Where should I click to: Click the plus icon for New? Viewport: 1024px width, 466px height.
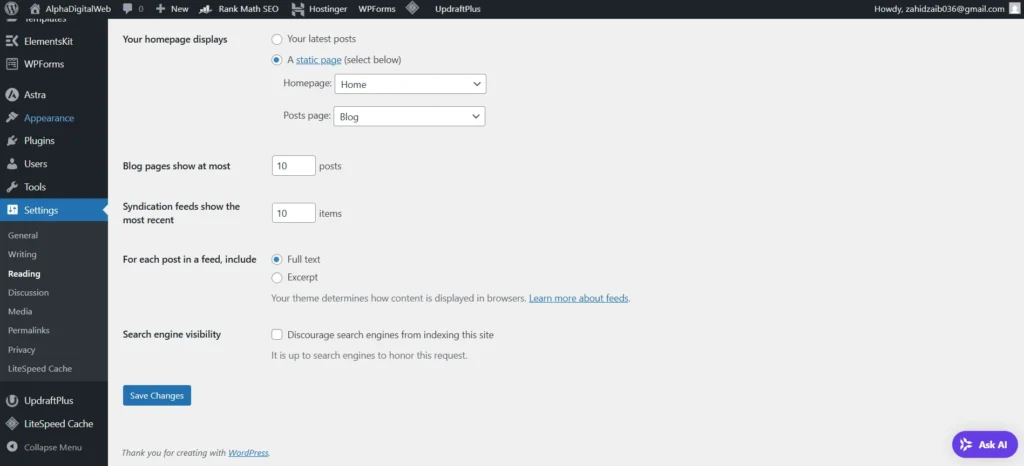[x=161, y=9]
